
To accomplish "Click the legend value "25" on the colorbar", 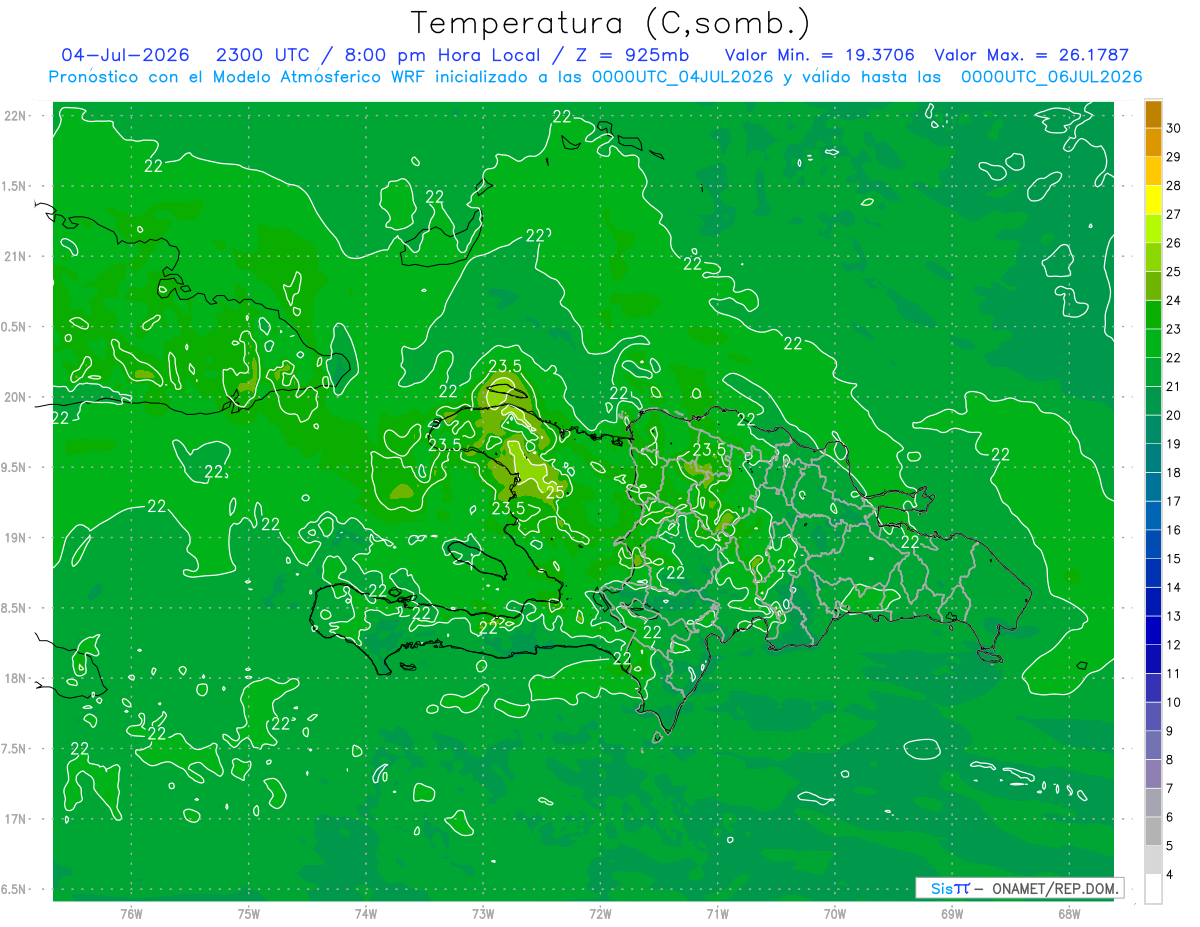I will (1174, 272).
